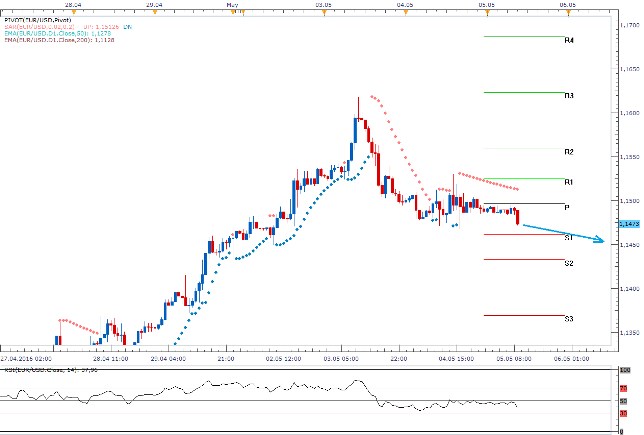This screenshot has height=435, width=644.
Task: Click the PIVOT(EUR/USD,Pivot) indicator label
Action: [x=37, y=19]
